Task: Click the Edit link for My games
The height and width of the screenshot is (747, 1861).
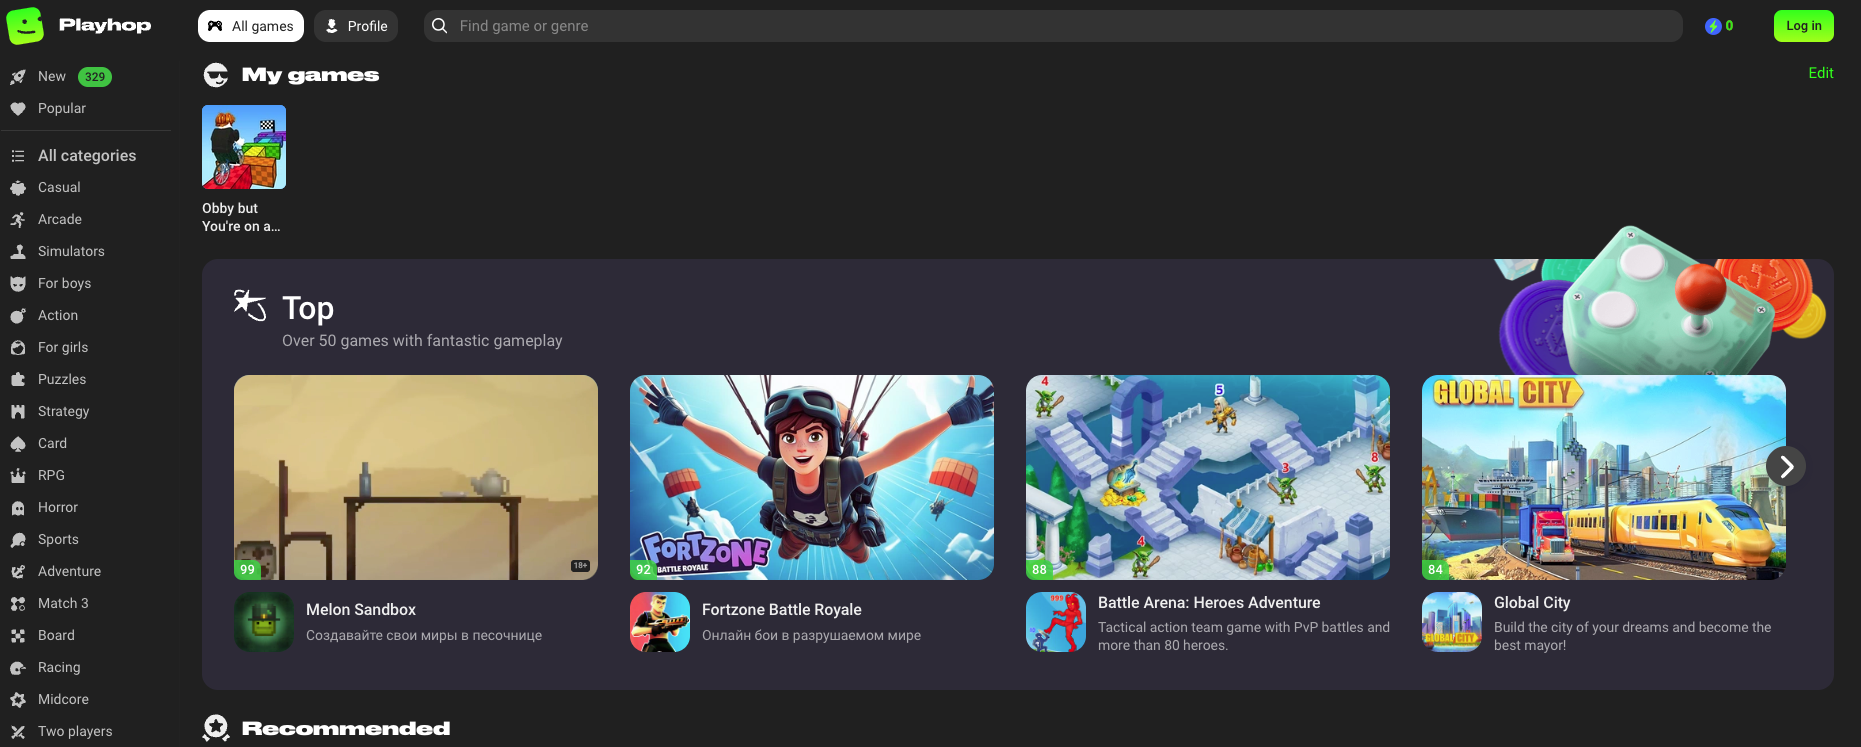Action: [x=1821, y=73]
